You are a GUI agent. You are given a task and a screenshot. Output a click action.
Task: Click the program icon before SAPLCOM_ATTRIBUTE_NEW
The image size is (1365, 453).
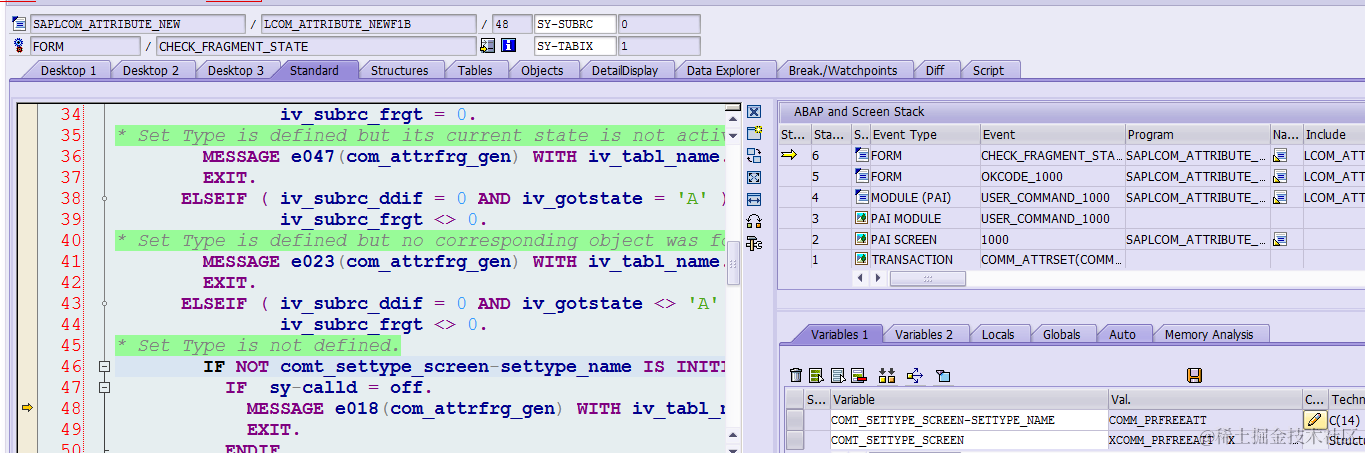coord(19,23)
